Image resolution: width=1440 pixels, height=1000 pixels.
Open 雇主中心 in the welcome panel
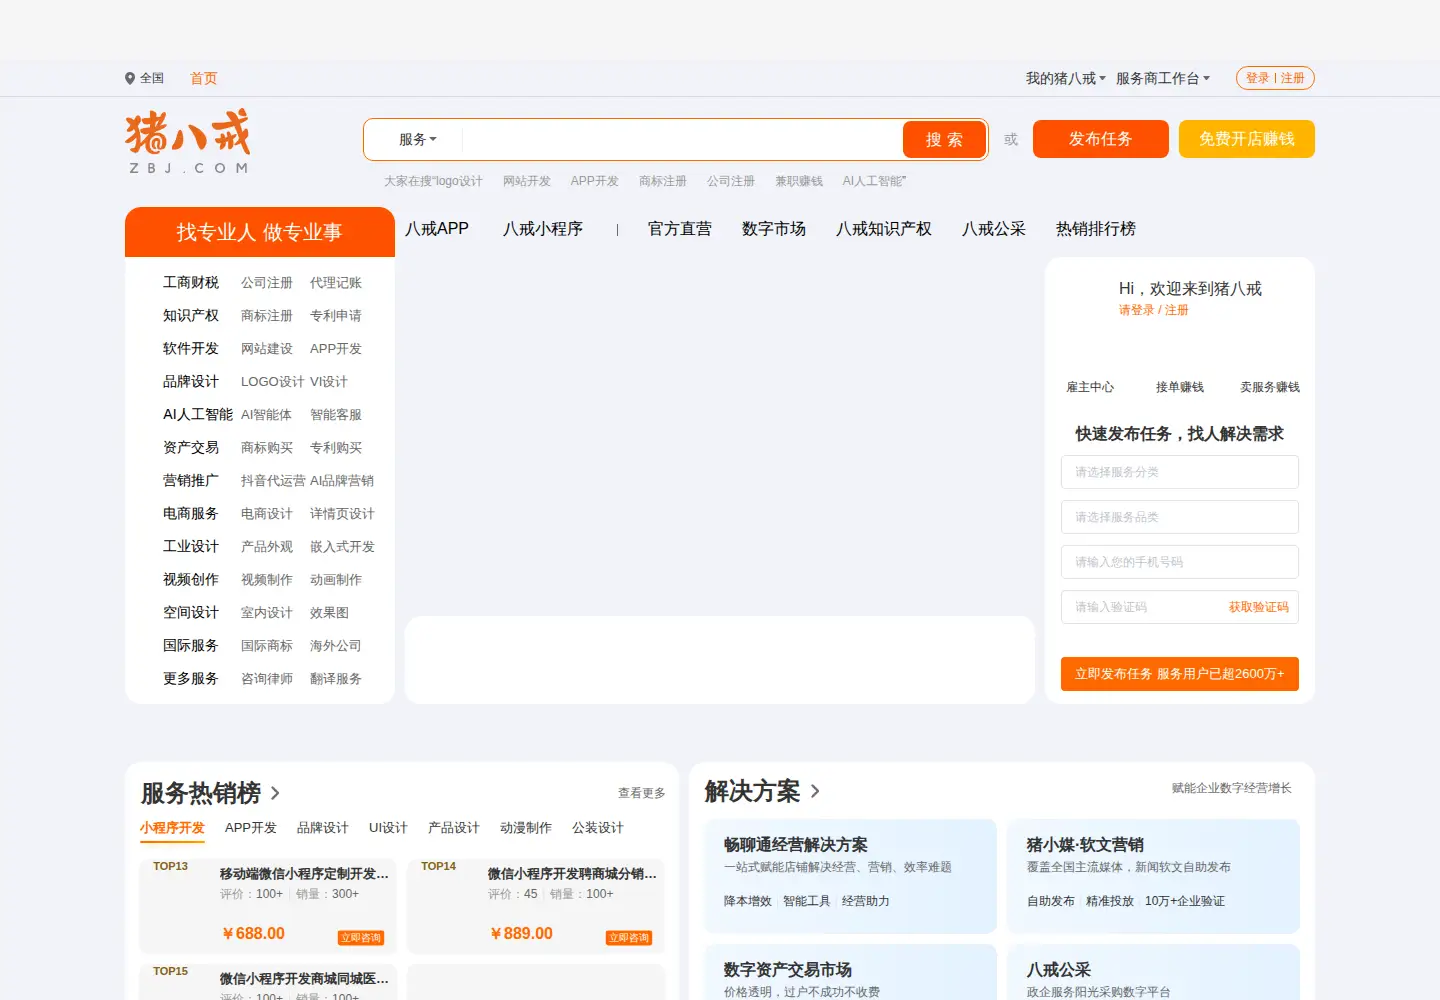pyautogui.click(x=1090, y=387)
